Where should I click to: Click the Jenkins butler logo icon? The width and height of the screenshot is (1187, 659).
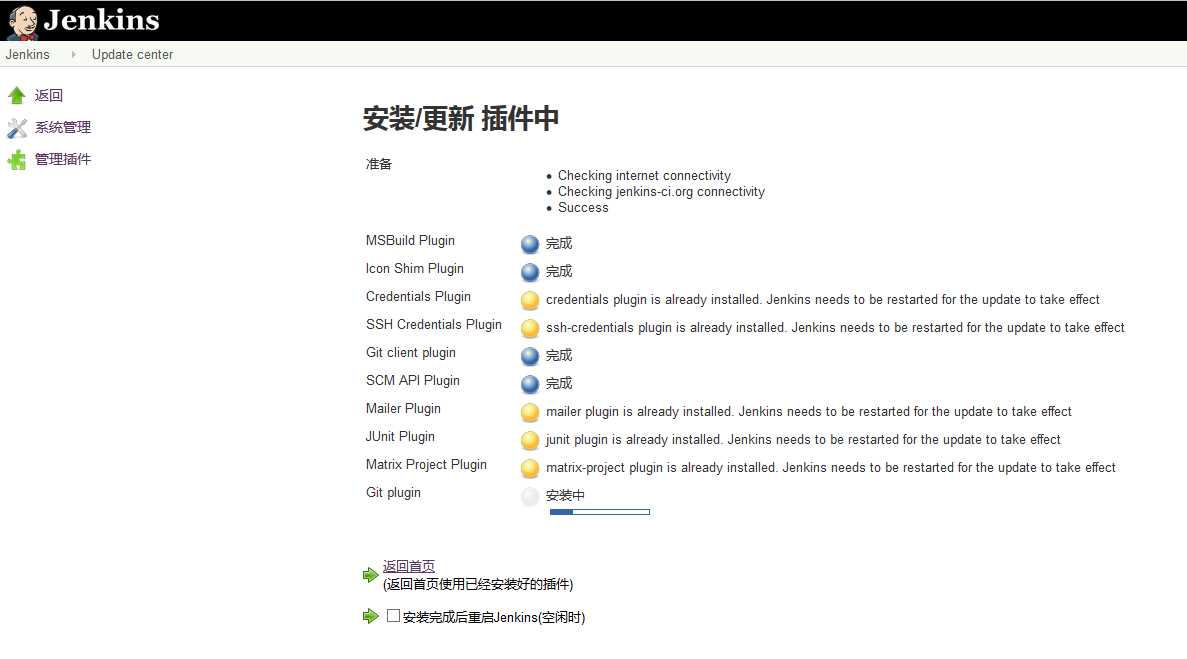[23, 22]
